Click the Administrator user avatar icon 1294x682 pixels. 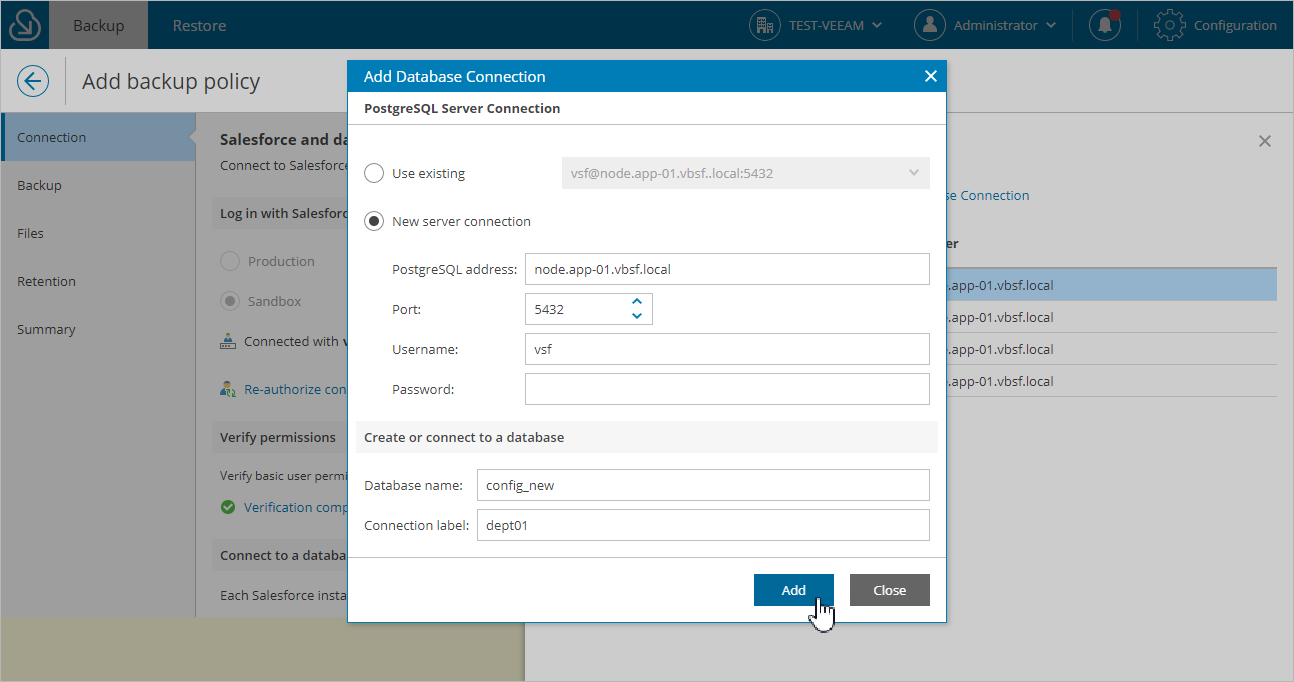click(930, 25)
